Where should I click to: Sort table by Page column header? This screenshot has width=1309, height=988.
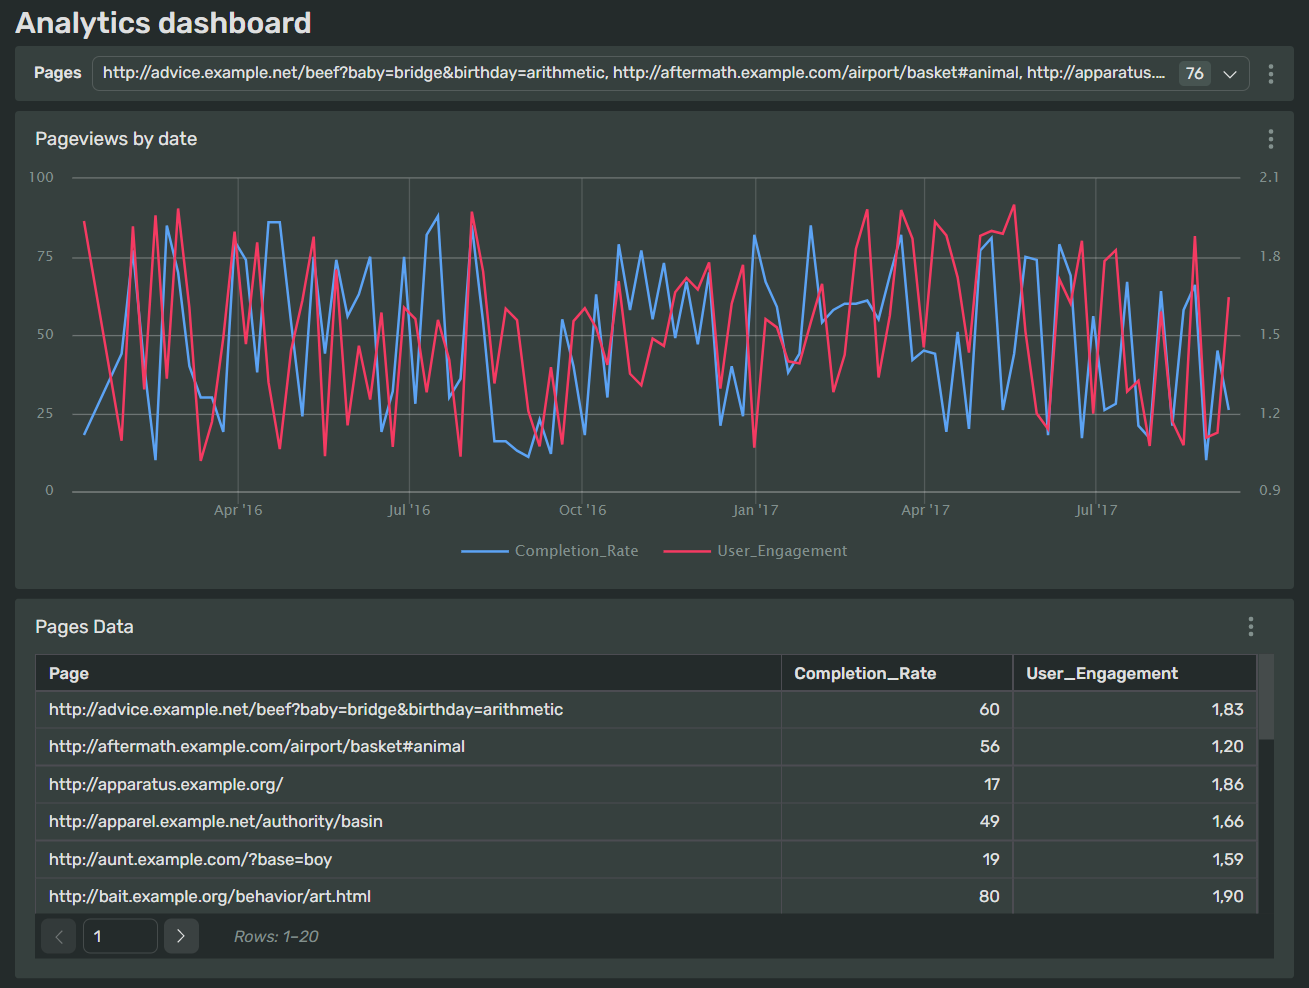(408, 673)
